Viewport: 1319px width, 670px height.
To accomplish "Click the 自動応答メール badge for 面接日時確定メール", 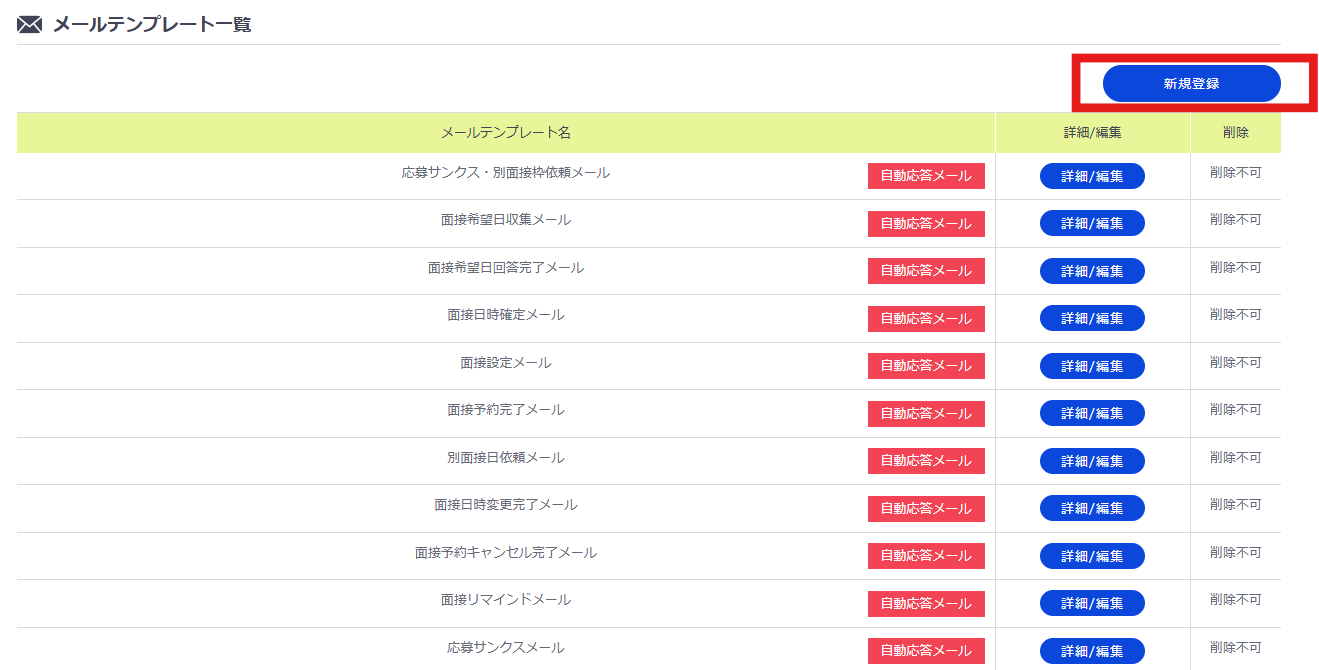I will point(925,318).
